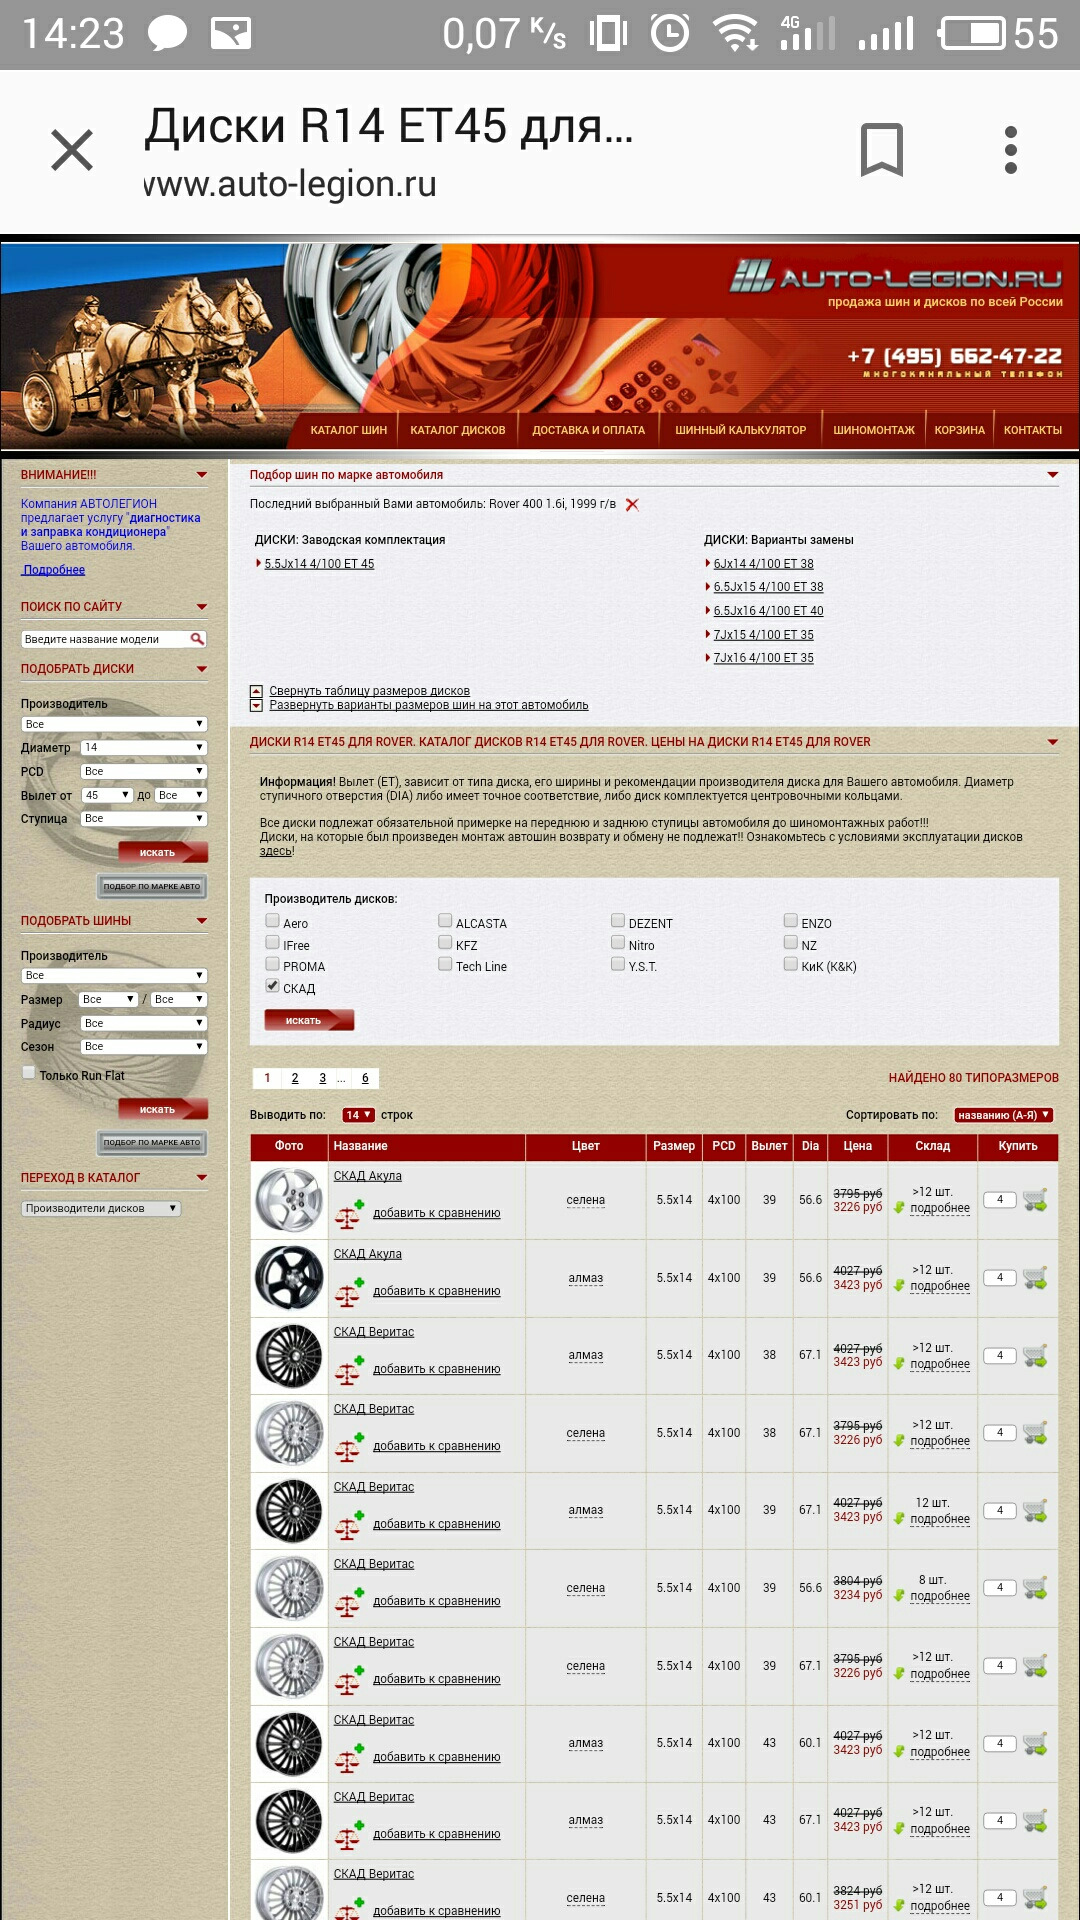The width and height of the screenshot is (1080, 1920).
Task: Tap the Wi-Fi status bar icon
Action: (x=735, y=33)
